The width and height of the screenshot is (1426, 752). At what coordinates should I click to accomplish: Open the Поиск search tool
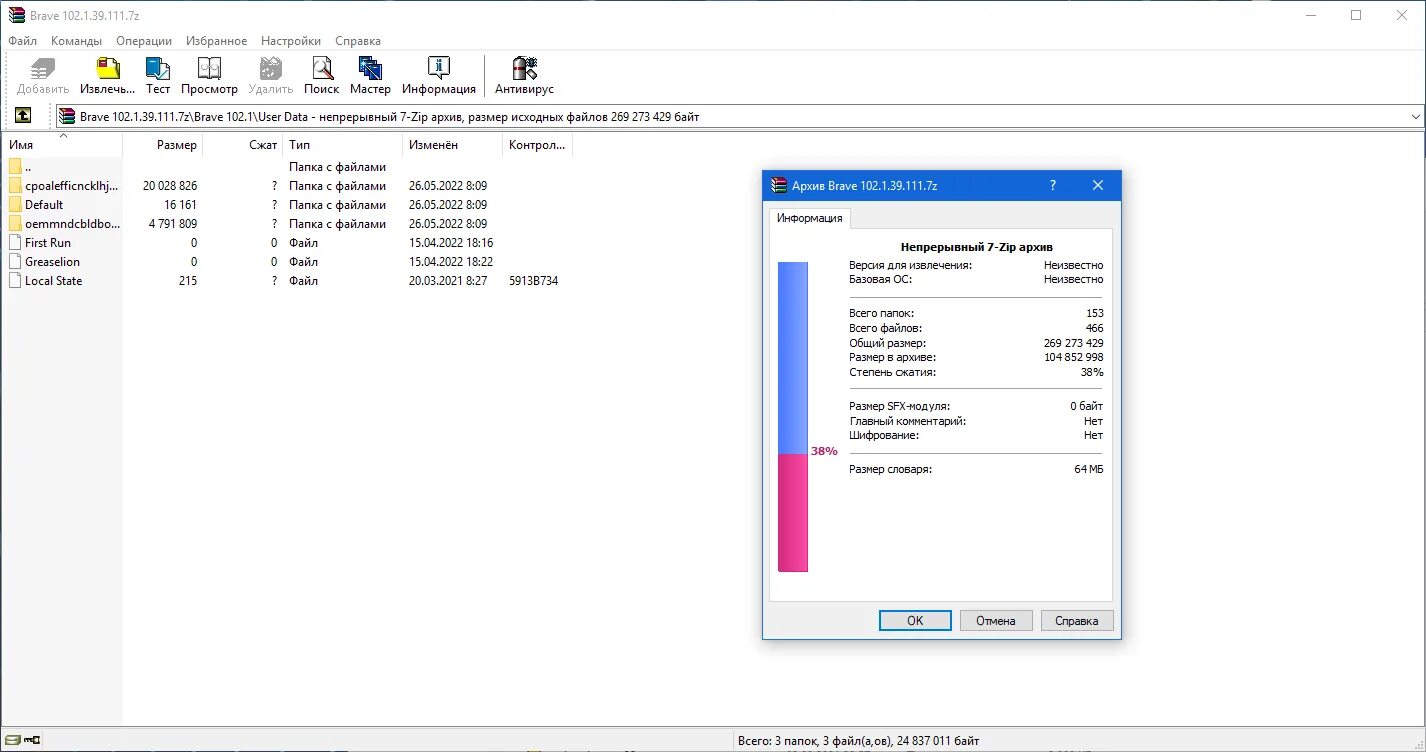tap(322, 75)
